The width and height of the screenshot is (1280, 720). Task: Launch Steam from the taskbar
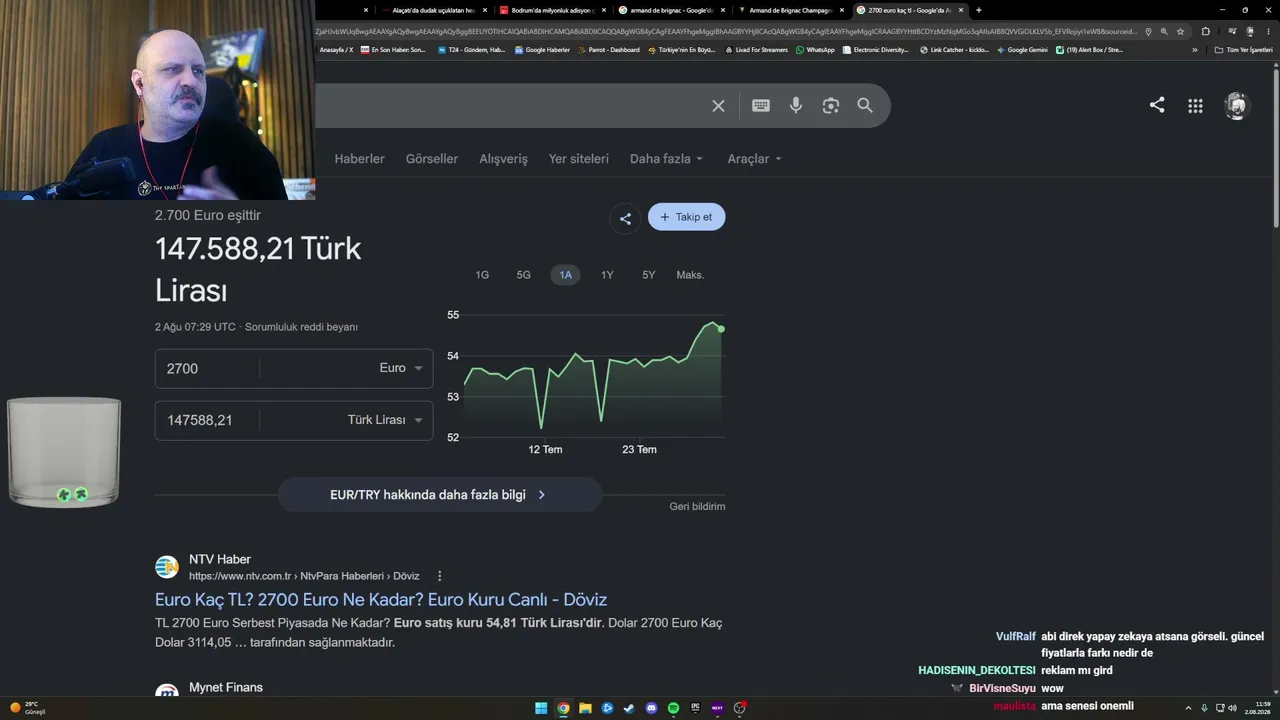coord(629,708)
